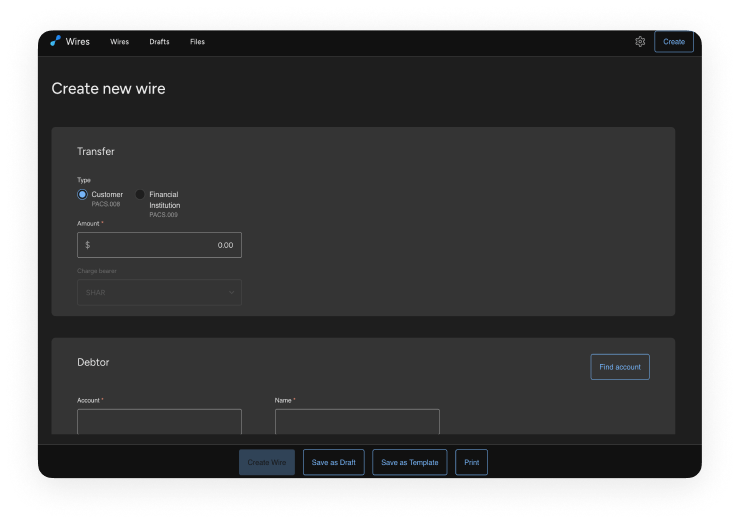Click the Charge bearer chevron arrow

pos(231,292)
